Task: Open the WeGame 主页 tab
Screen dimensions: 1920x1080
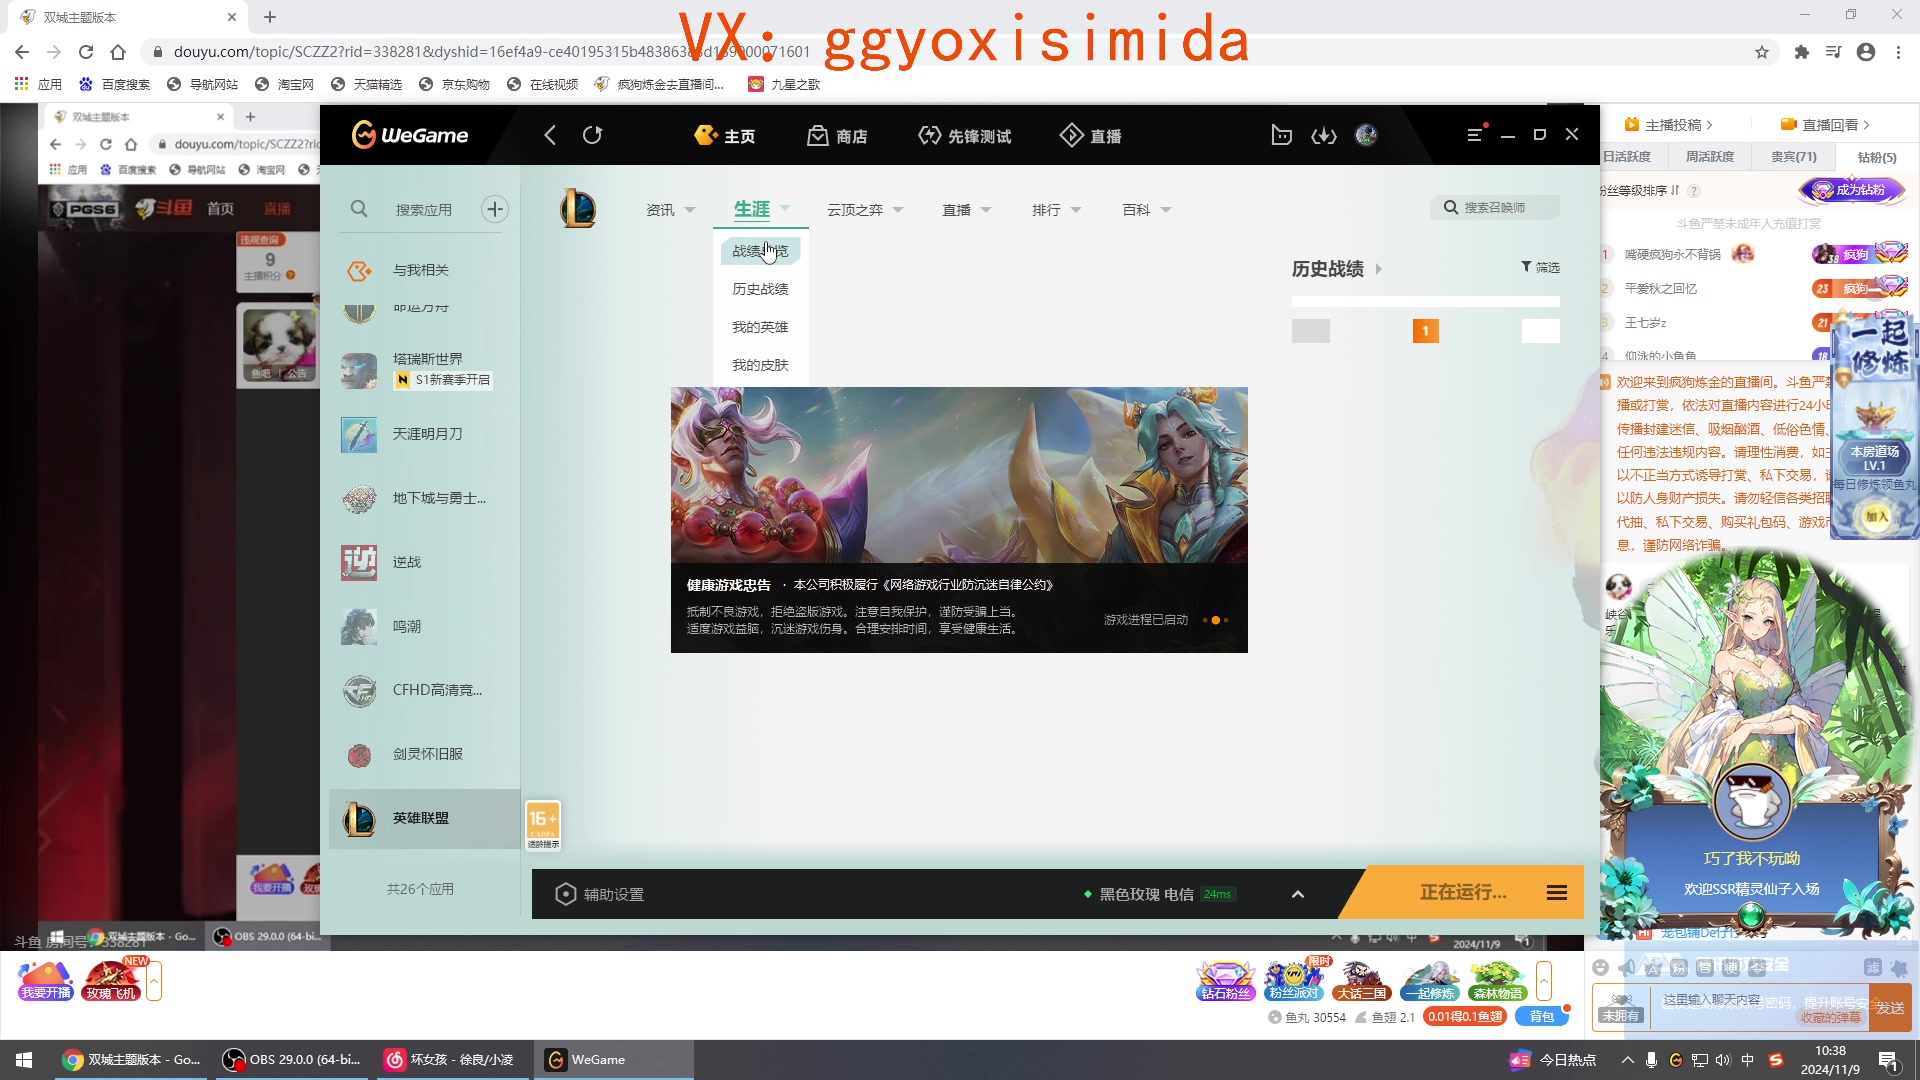Action: pyautogui.click(x=725, y=135)
